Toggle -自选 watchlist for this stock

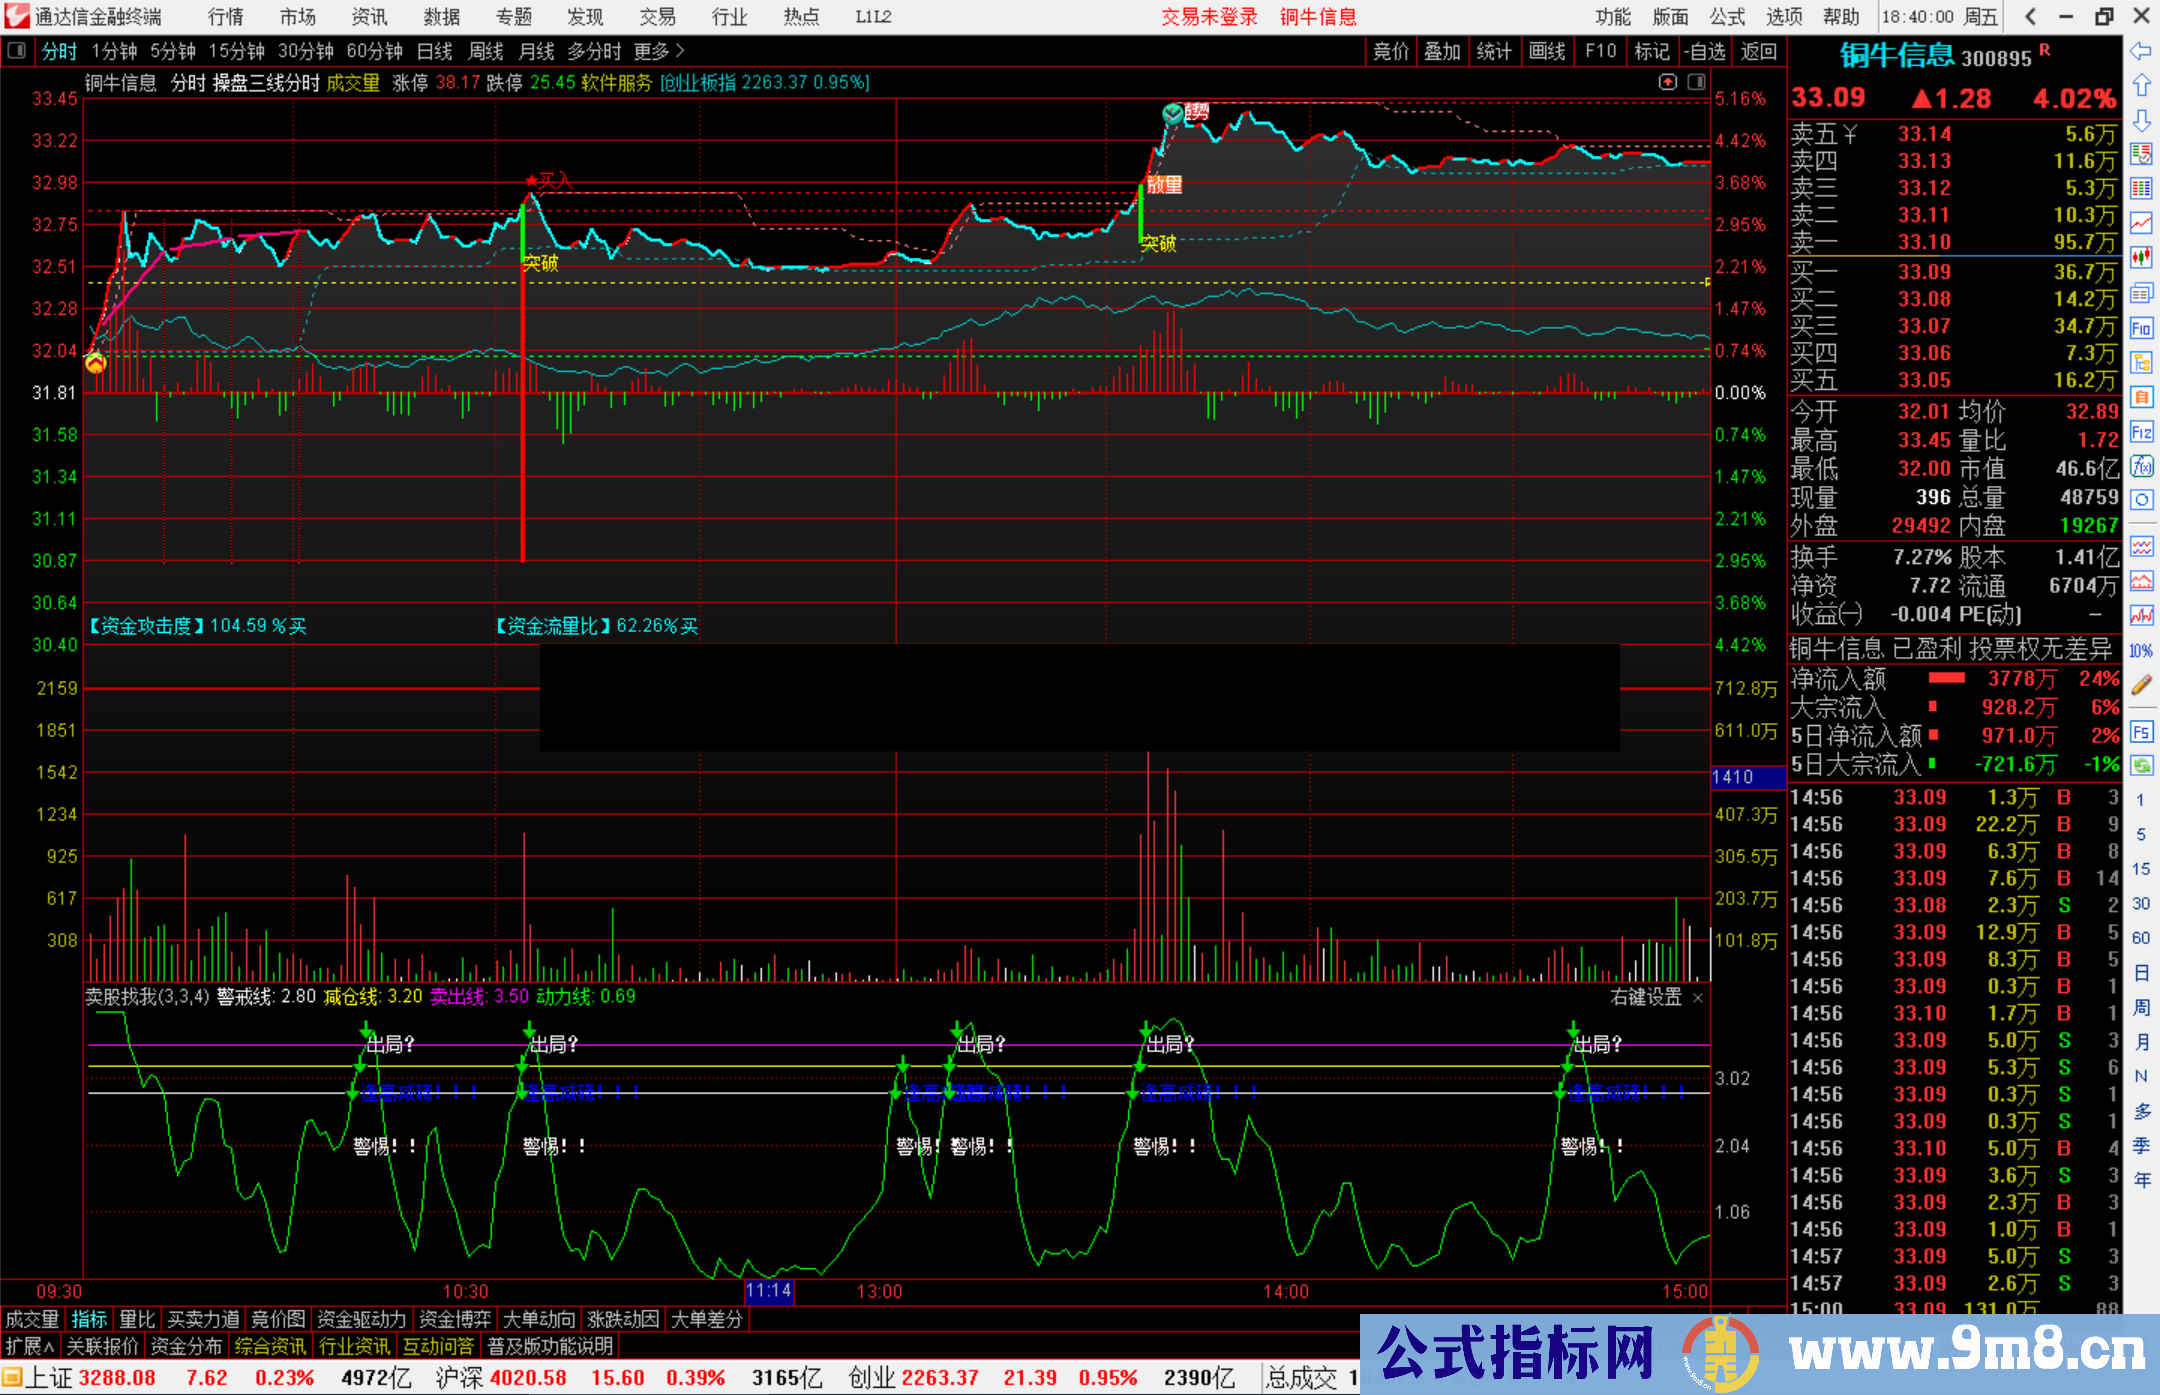(x=1705, y=51)
